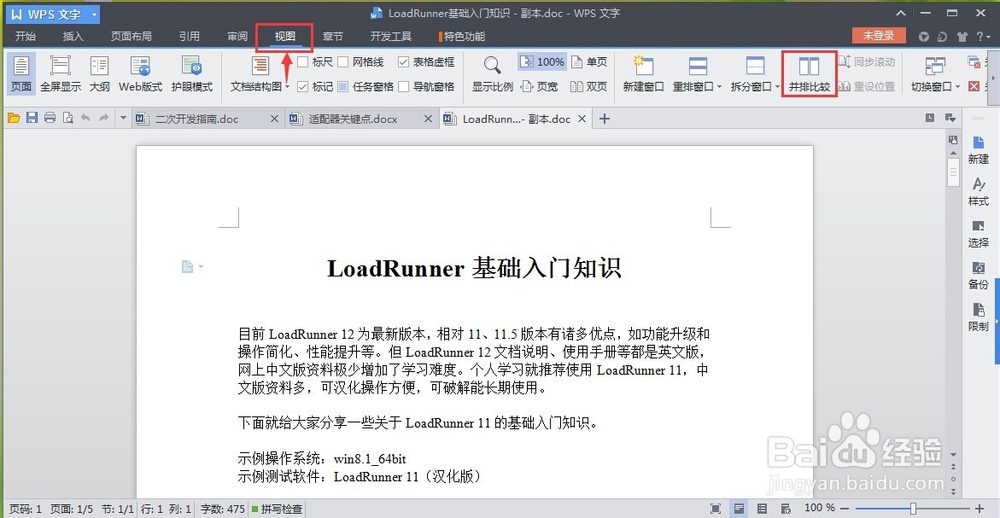This screenshot has width=1000, height=518.
Task: Click 切换窗口 switch windows icon
Action: tap(935, 66)
